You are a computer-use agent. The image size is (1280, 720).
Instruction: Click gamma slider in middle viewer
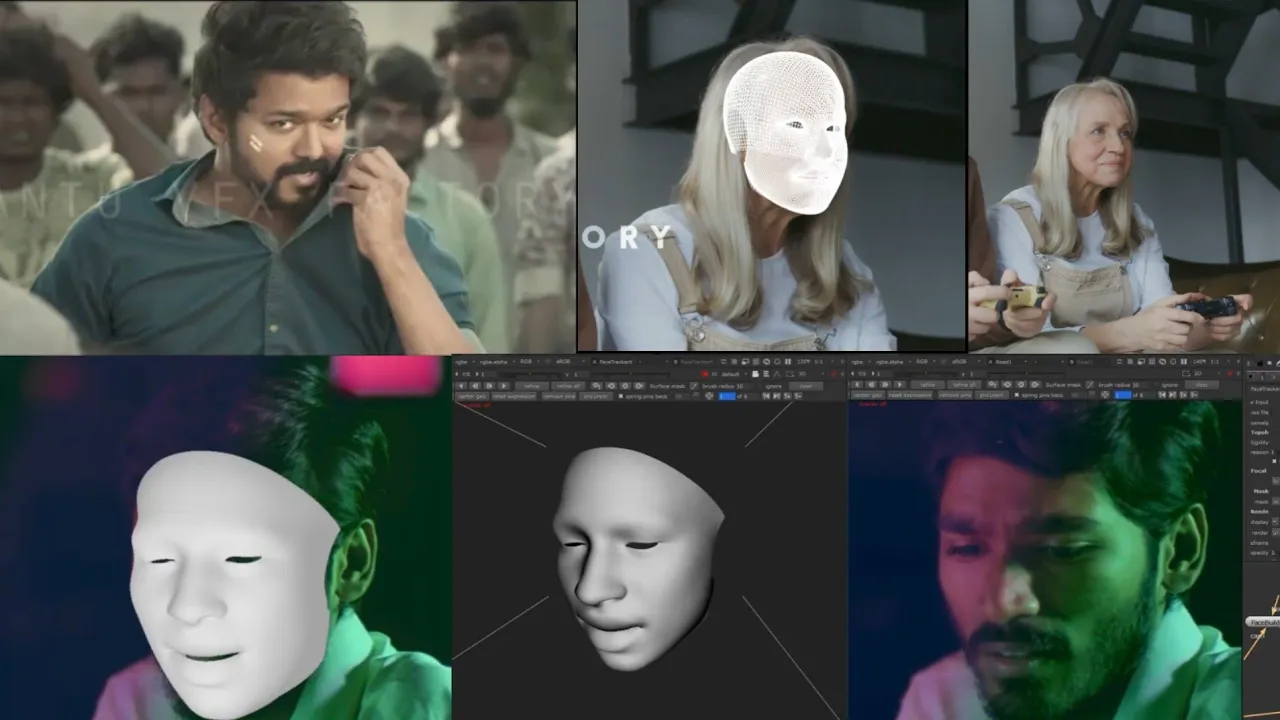click(x=630, y=374)
